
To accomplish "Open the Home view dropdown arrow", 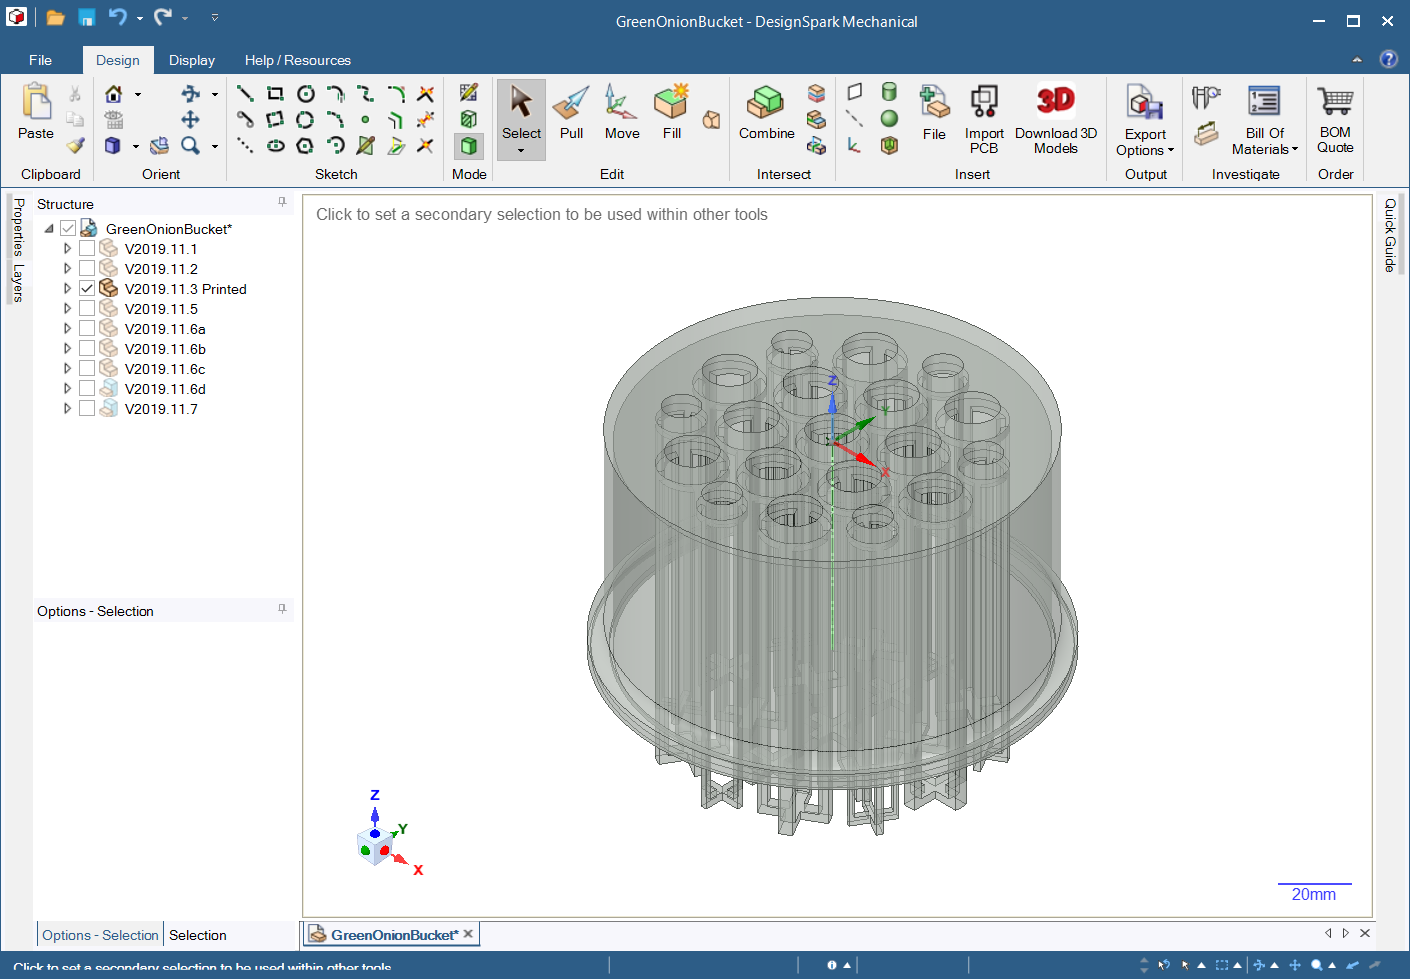I will [138, 94].
